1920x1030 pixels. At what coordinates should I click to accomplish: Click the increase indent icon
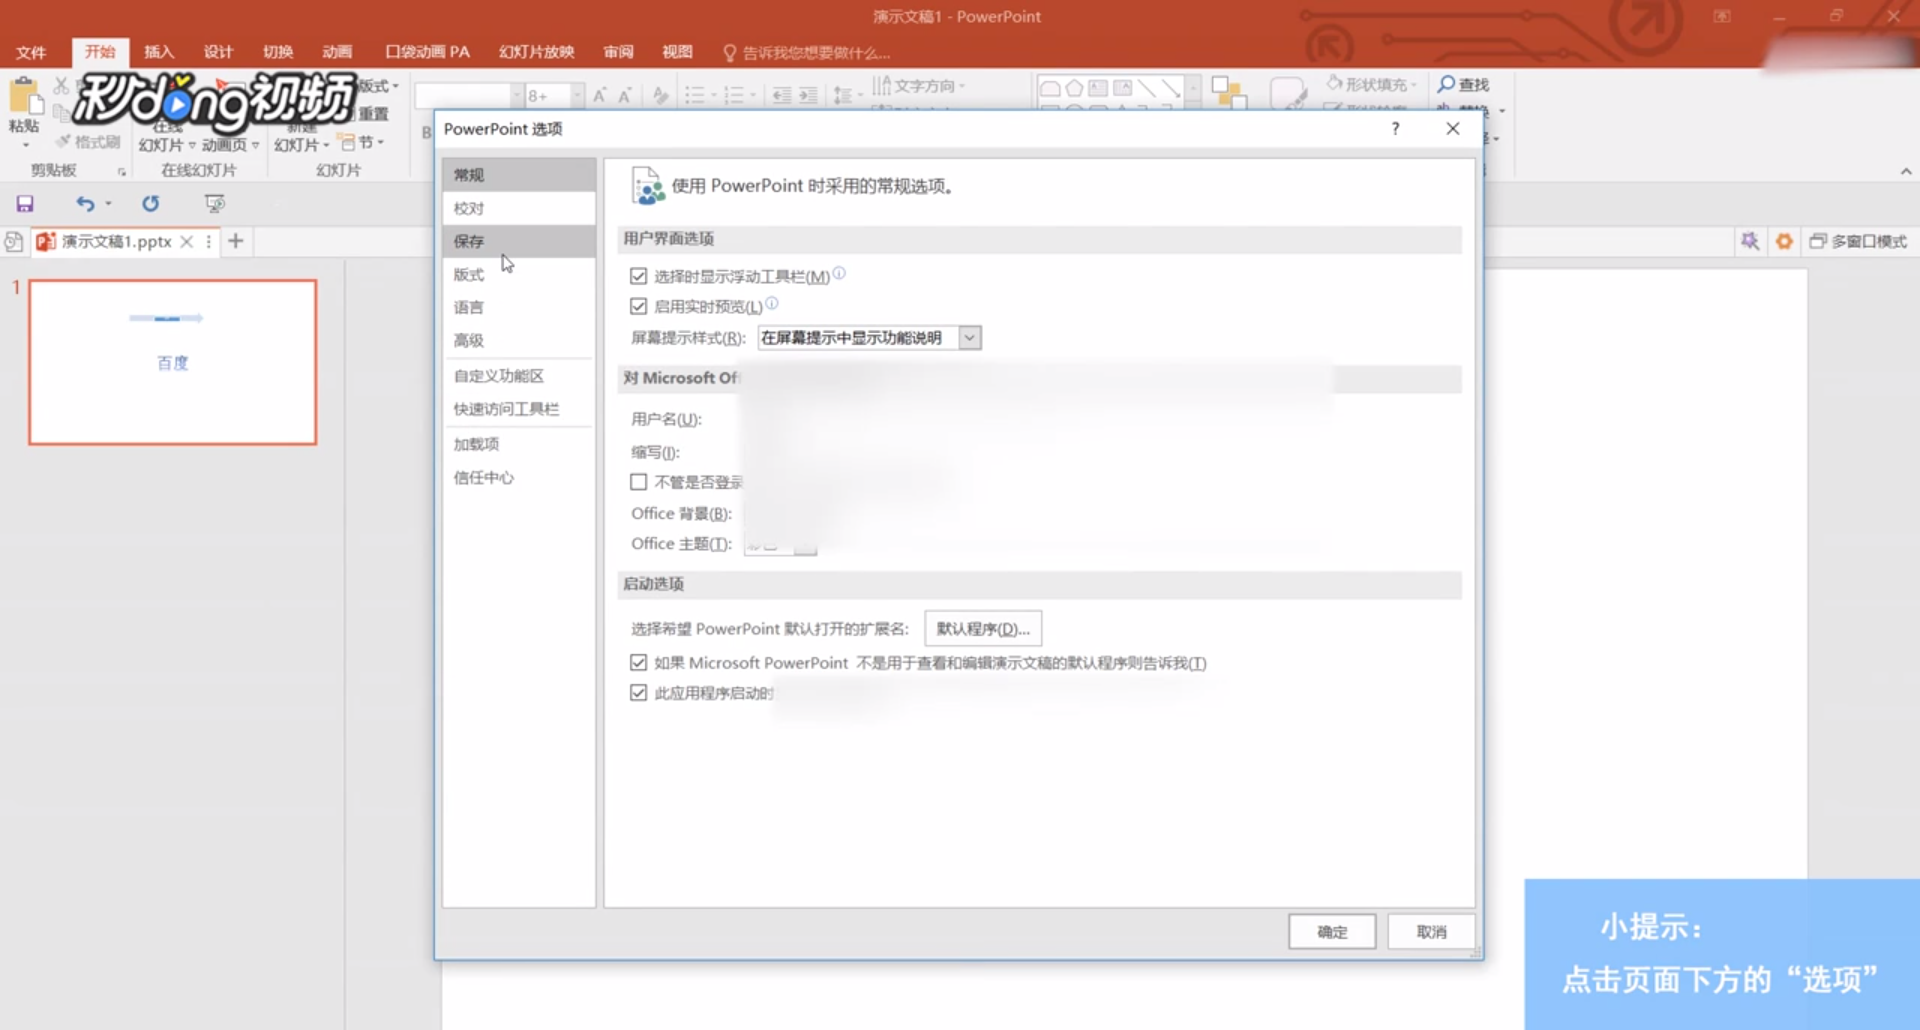[808, 95]
